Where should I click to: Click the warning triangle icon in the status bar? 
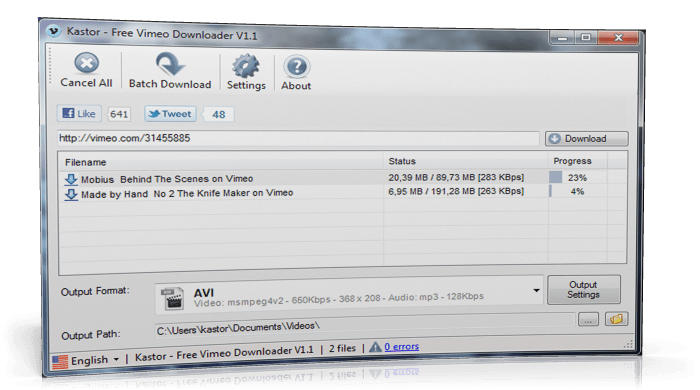point(375,347)
